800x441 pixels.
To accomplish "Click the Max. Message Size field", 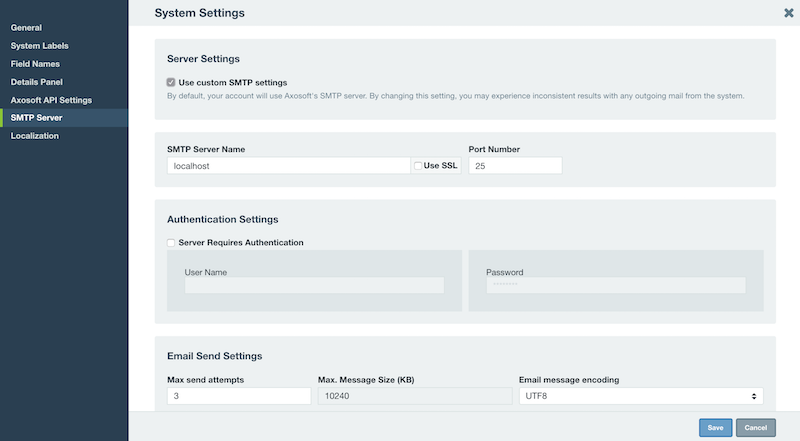I will pyautogui.click(x=415, y=396).
